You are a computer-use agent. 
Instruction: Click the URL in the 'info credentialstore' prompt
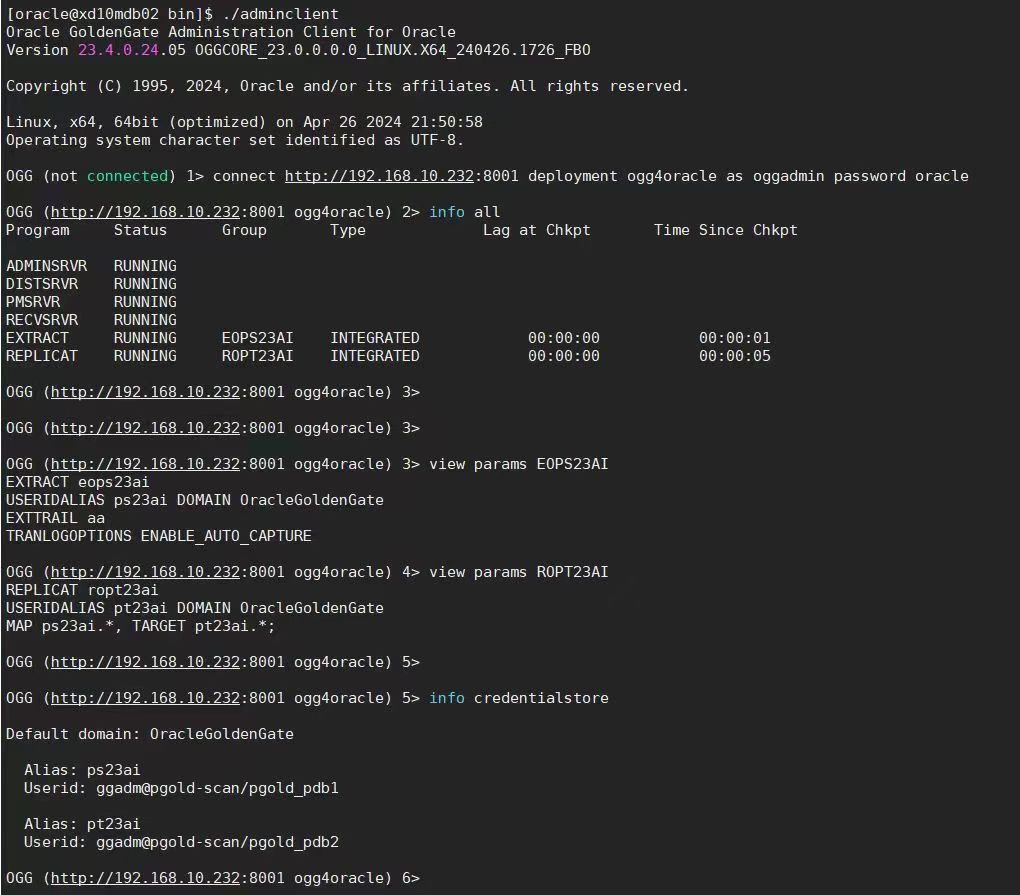145,698
